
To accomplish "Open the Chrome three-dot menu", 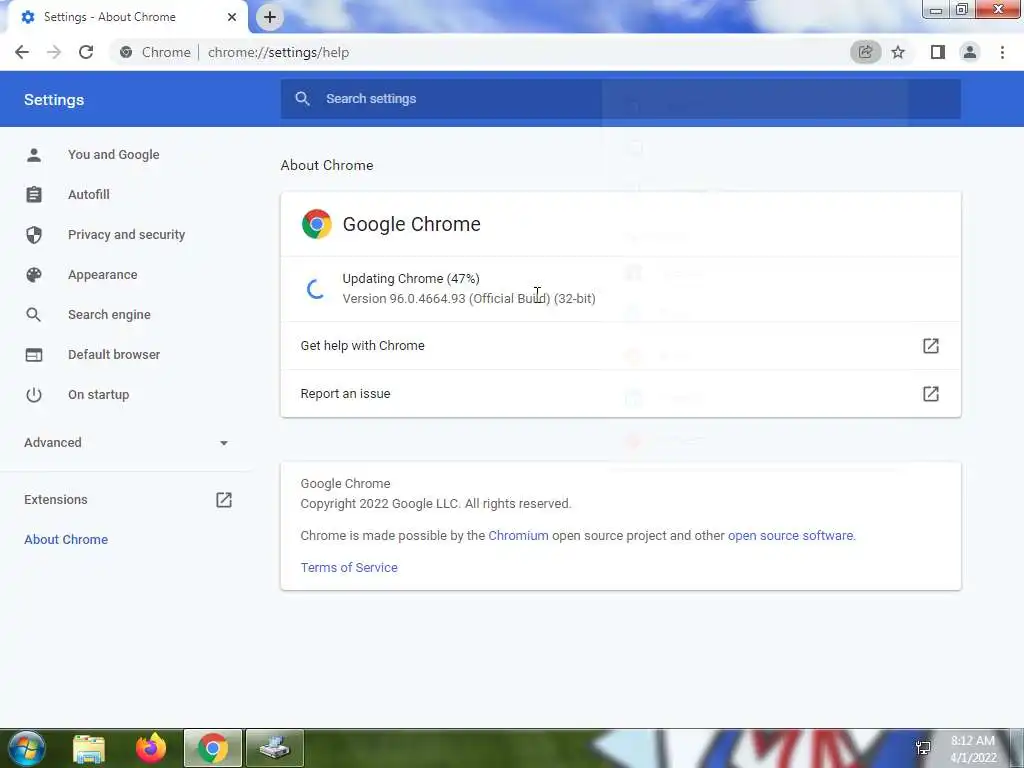I will coord(1002,52).
